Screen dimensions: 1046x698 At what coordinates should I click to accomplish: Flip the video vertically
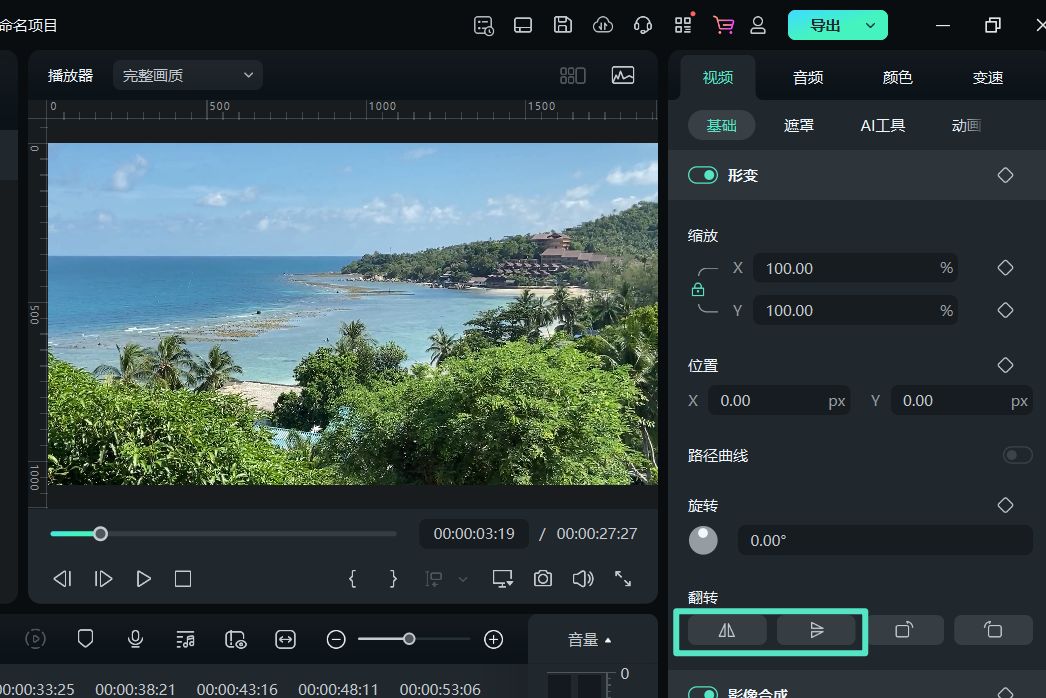pyautogui.click(x=816, y=629)
